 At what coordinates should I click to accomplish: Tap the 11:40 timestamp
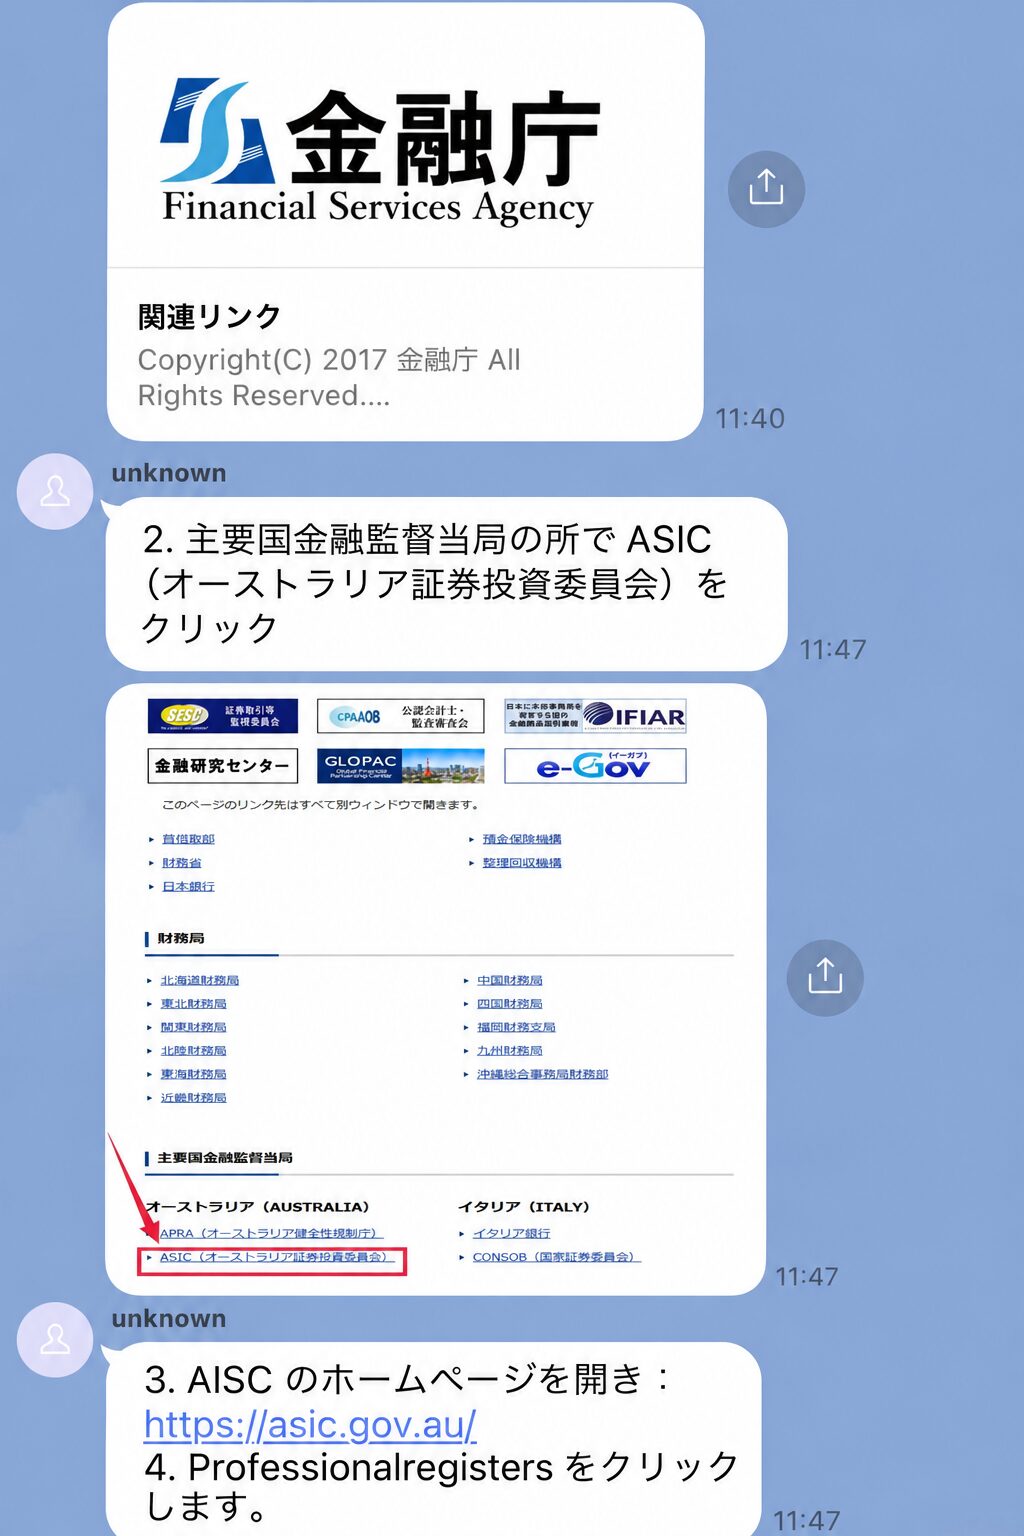[x=750, y=418]
